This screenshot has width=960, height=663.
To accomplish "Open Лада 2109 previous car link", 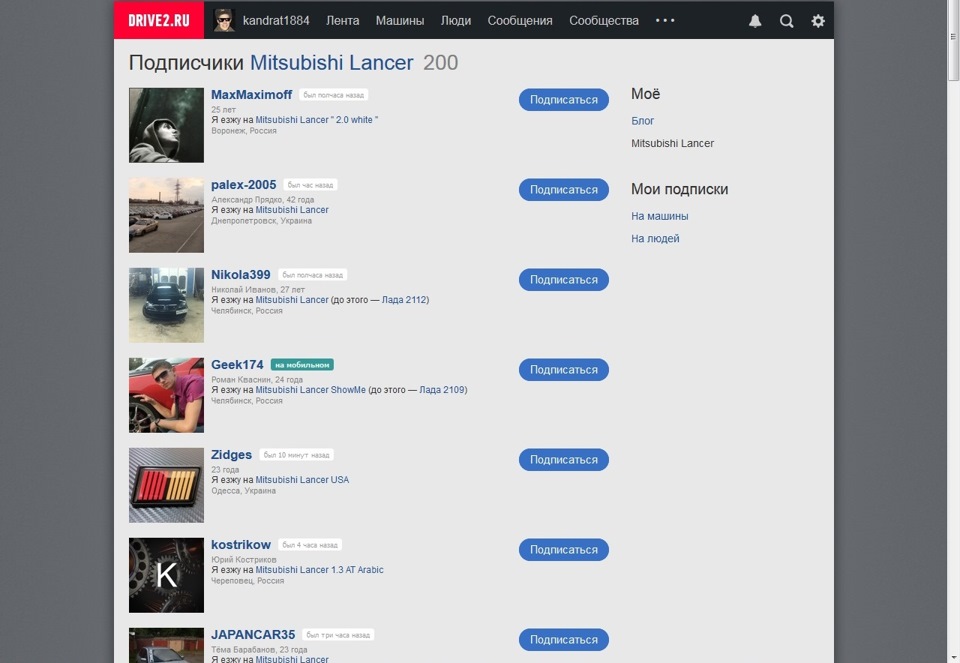I will [x=442, y=390].
